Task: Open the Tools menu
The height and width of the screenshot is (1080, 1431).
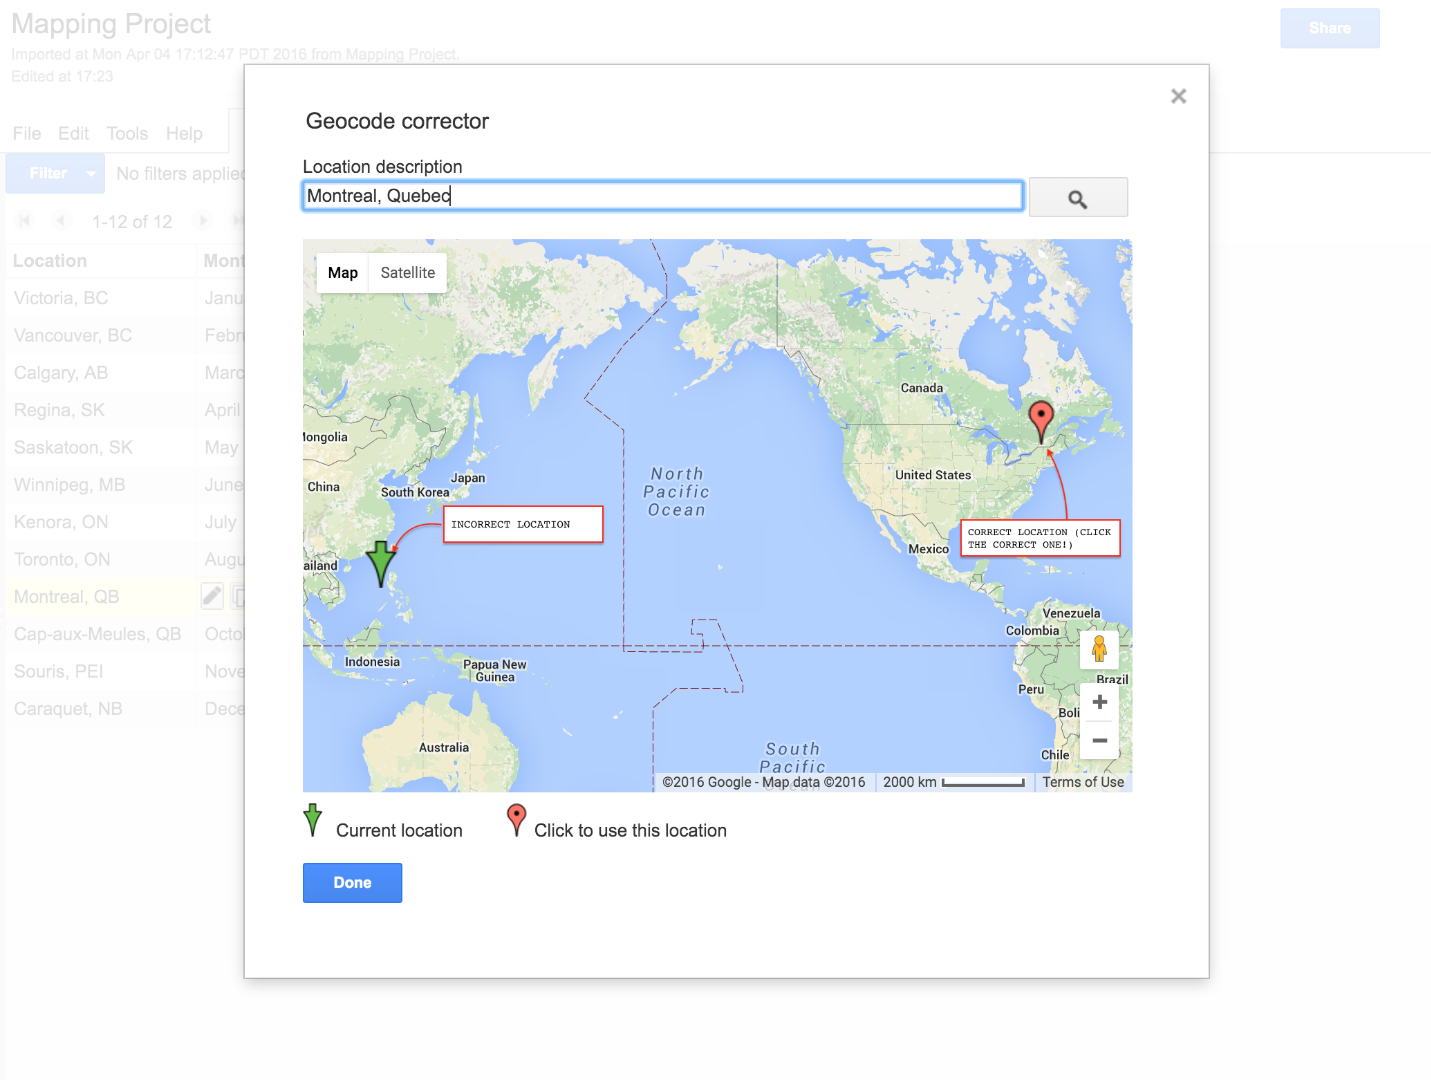Action: pos(127,133)
